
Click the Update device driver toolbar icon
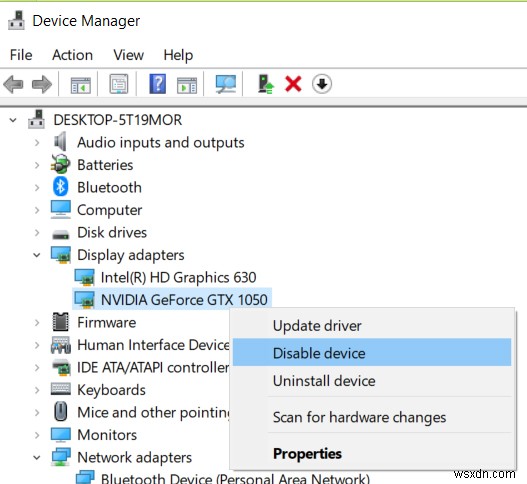click(x=266, y=84)
